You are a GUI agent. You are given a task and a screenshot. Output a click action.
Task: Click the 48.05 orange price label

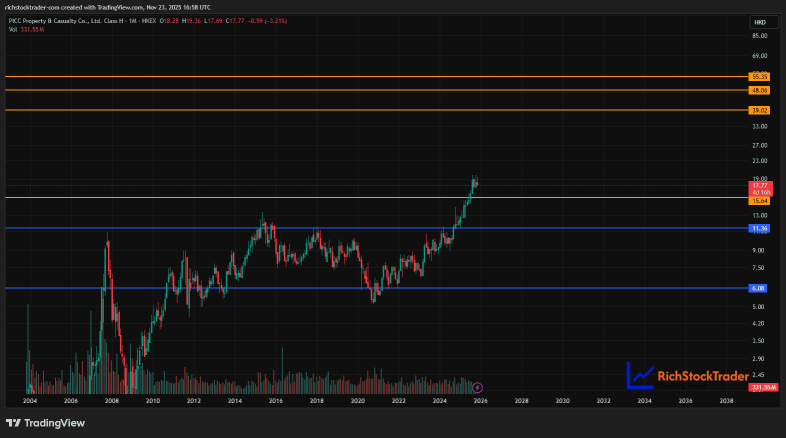click(759, 90)
